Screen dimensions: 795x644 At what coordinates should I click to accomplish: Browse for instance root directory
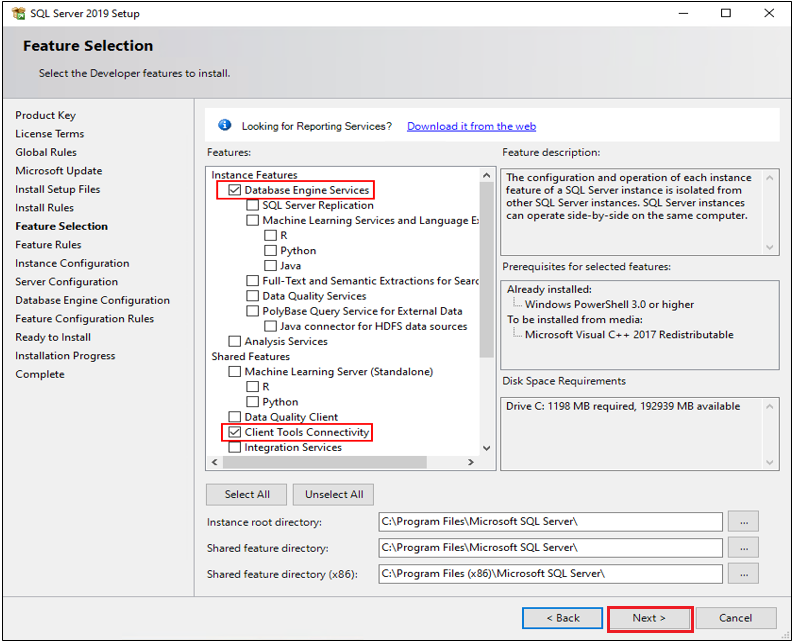pos(743,522)
